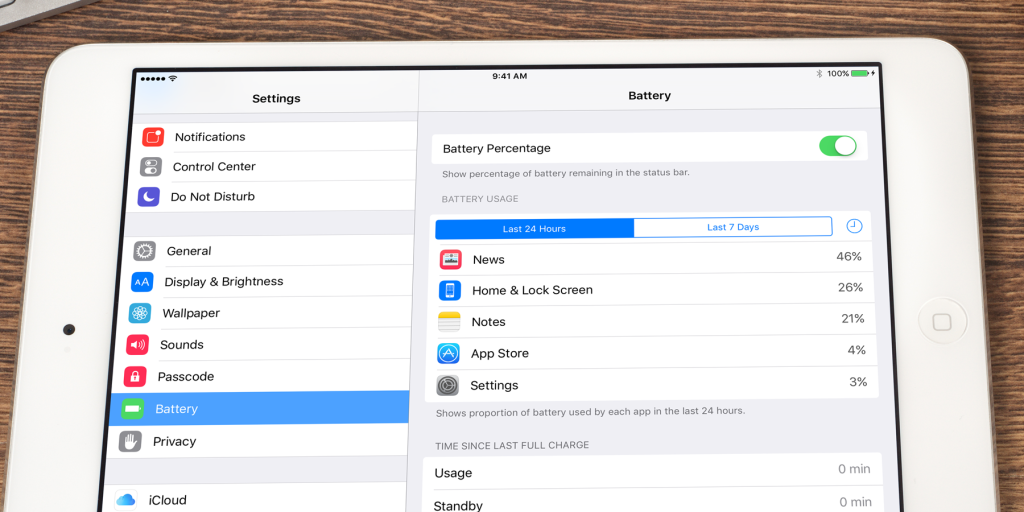The height and width of the screenshot is (512, 1024).
Task: Tap the Settings 3% usage value
Action: point(858,382)
